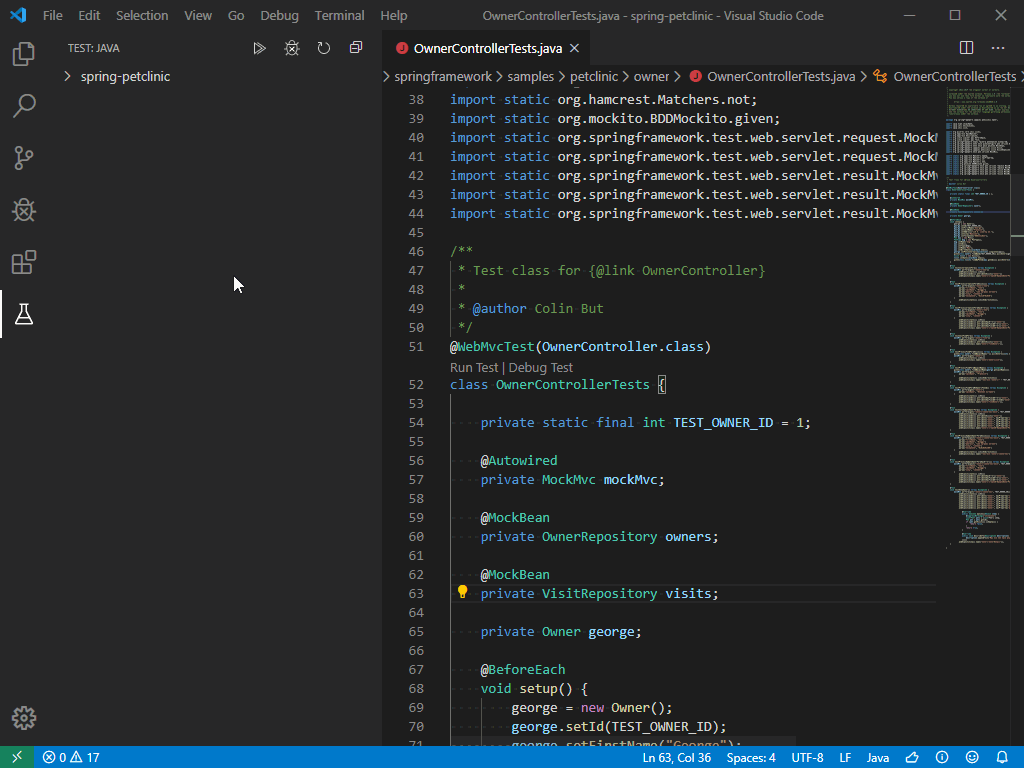The width and height of the screenshot is (1024, 768).
Task: Click TEST_OWNER_ID on line 54
Action: click(723, 423)
